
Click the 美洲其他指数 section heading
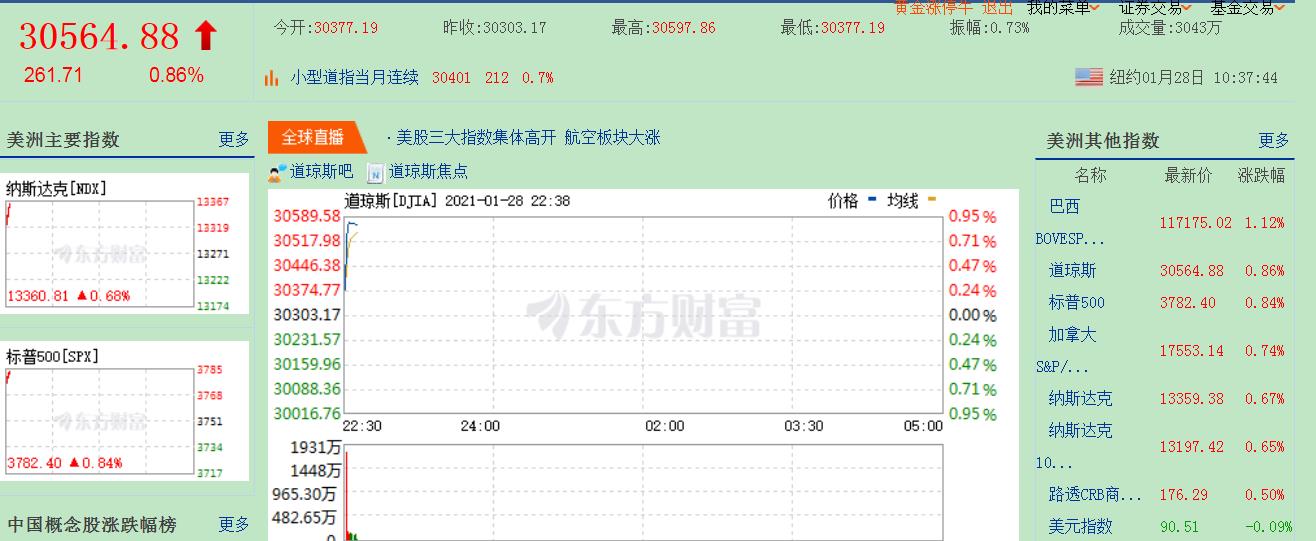pyautogui.click(x=1103, y=141)
